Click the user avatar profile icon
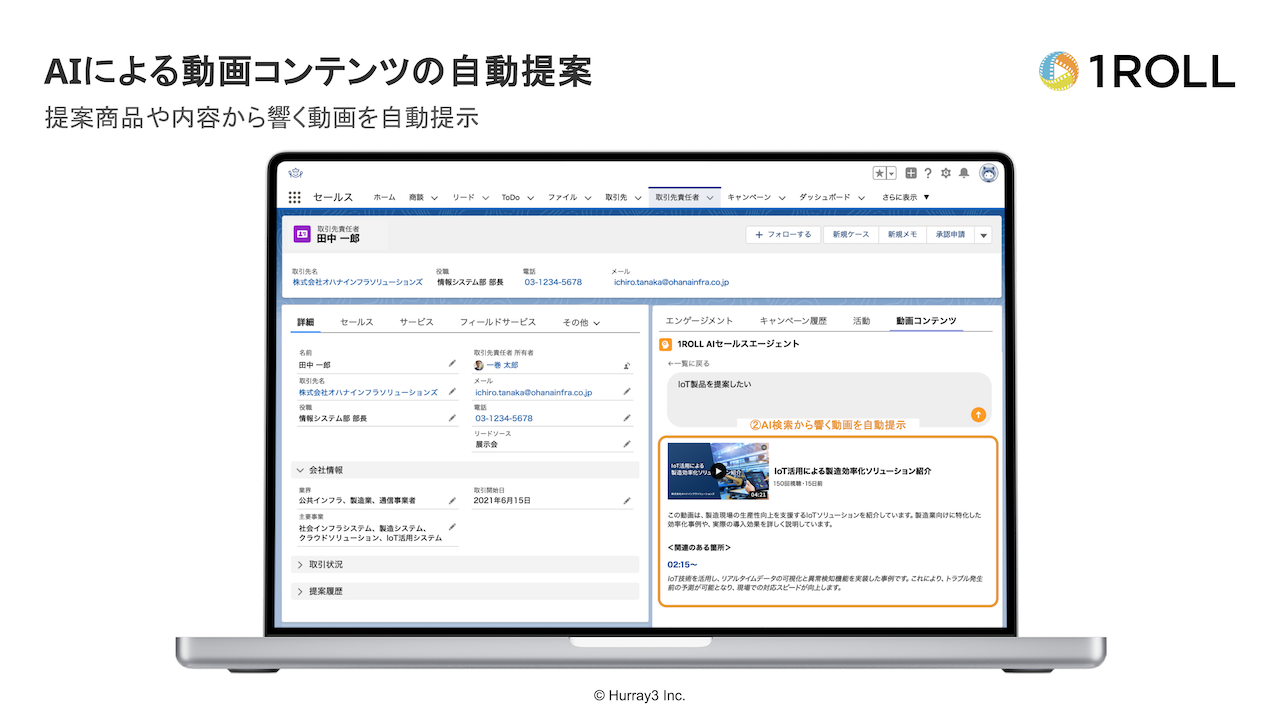Viewport: 1280px width, 720px height. (x=989, y=173)
